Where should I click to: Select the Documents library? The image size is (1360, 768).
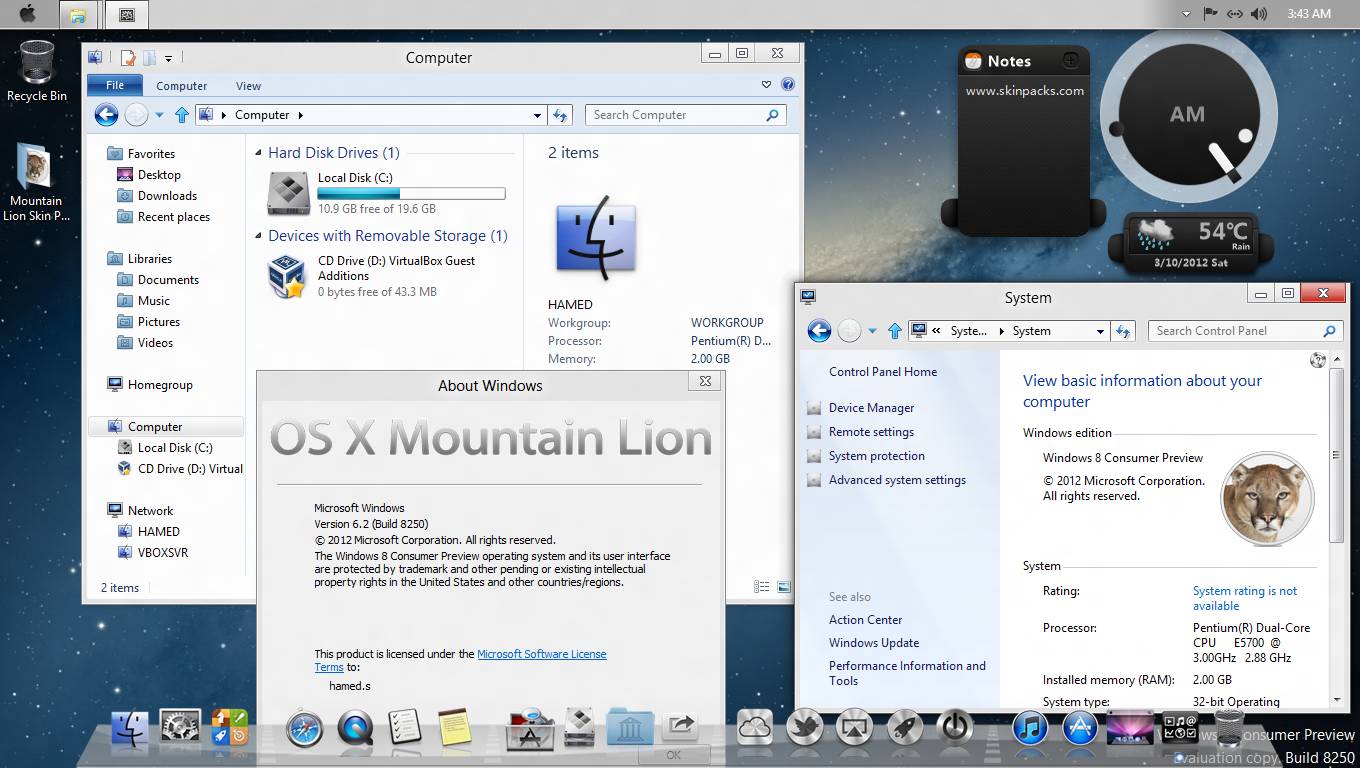pos(168,280)
